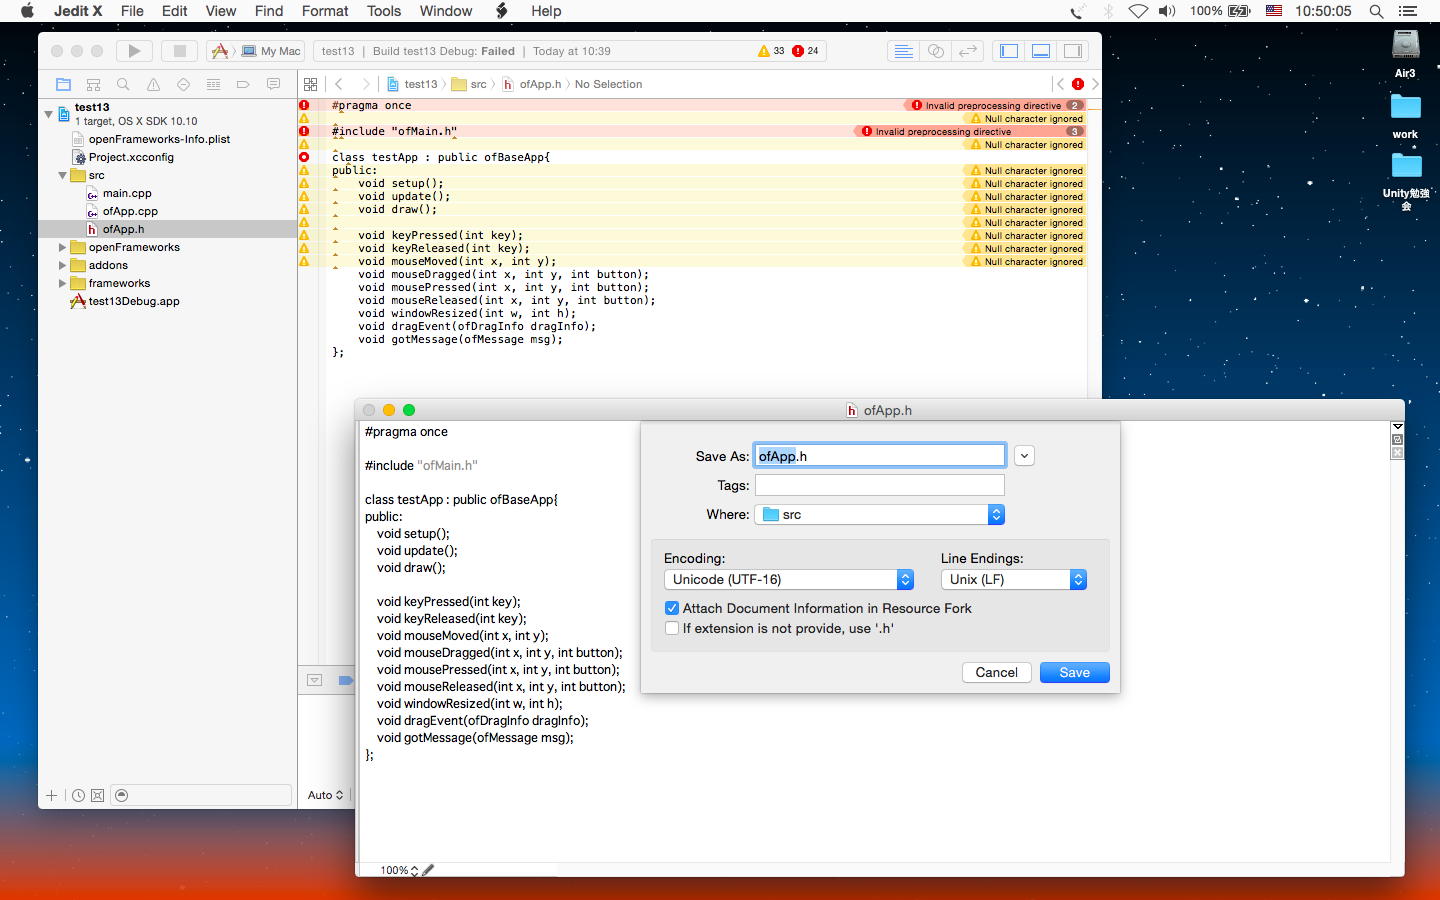Hide the Navigator panel
This screenshot has width=1440, height=900.
tap(1009, 51)
